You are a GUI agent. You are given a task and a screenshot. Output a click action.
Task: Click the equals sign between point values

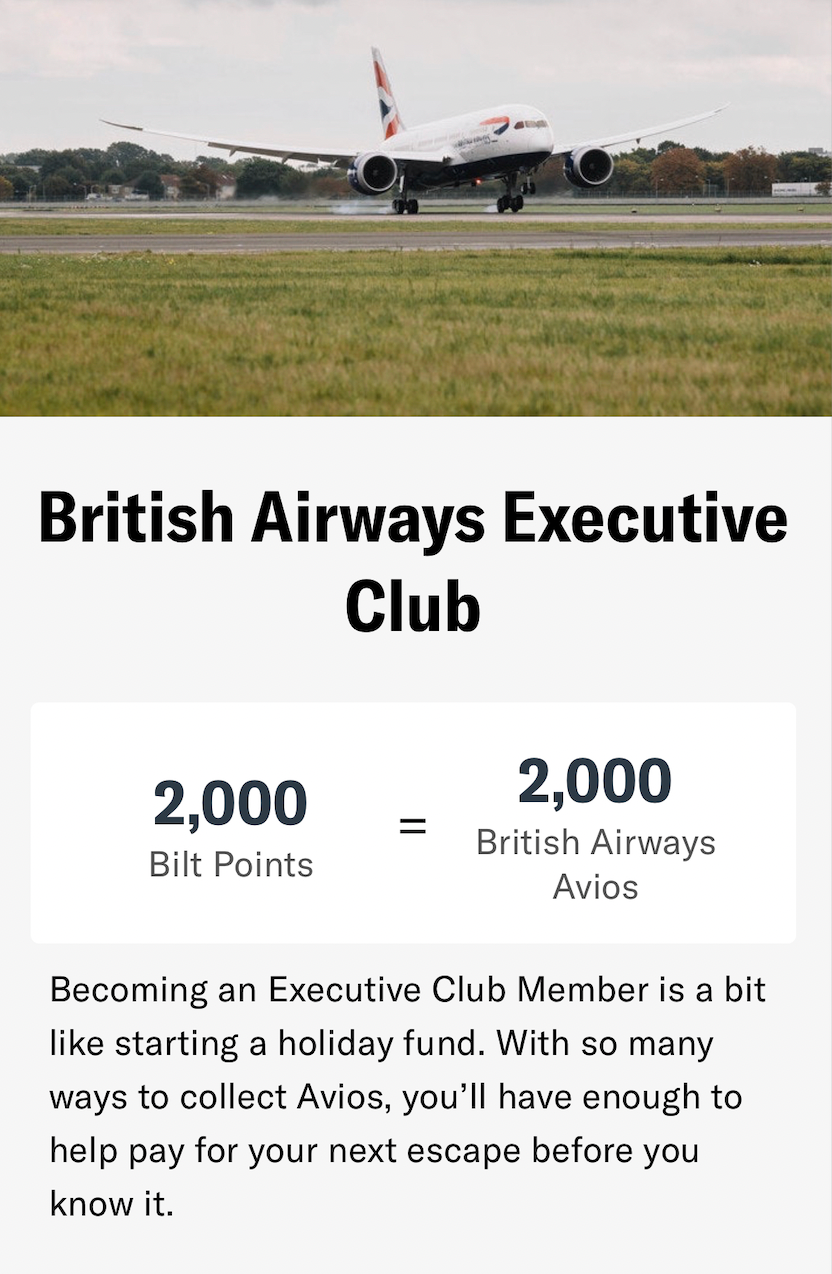tap(412, 827)
